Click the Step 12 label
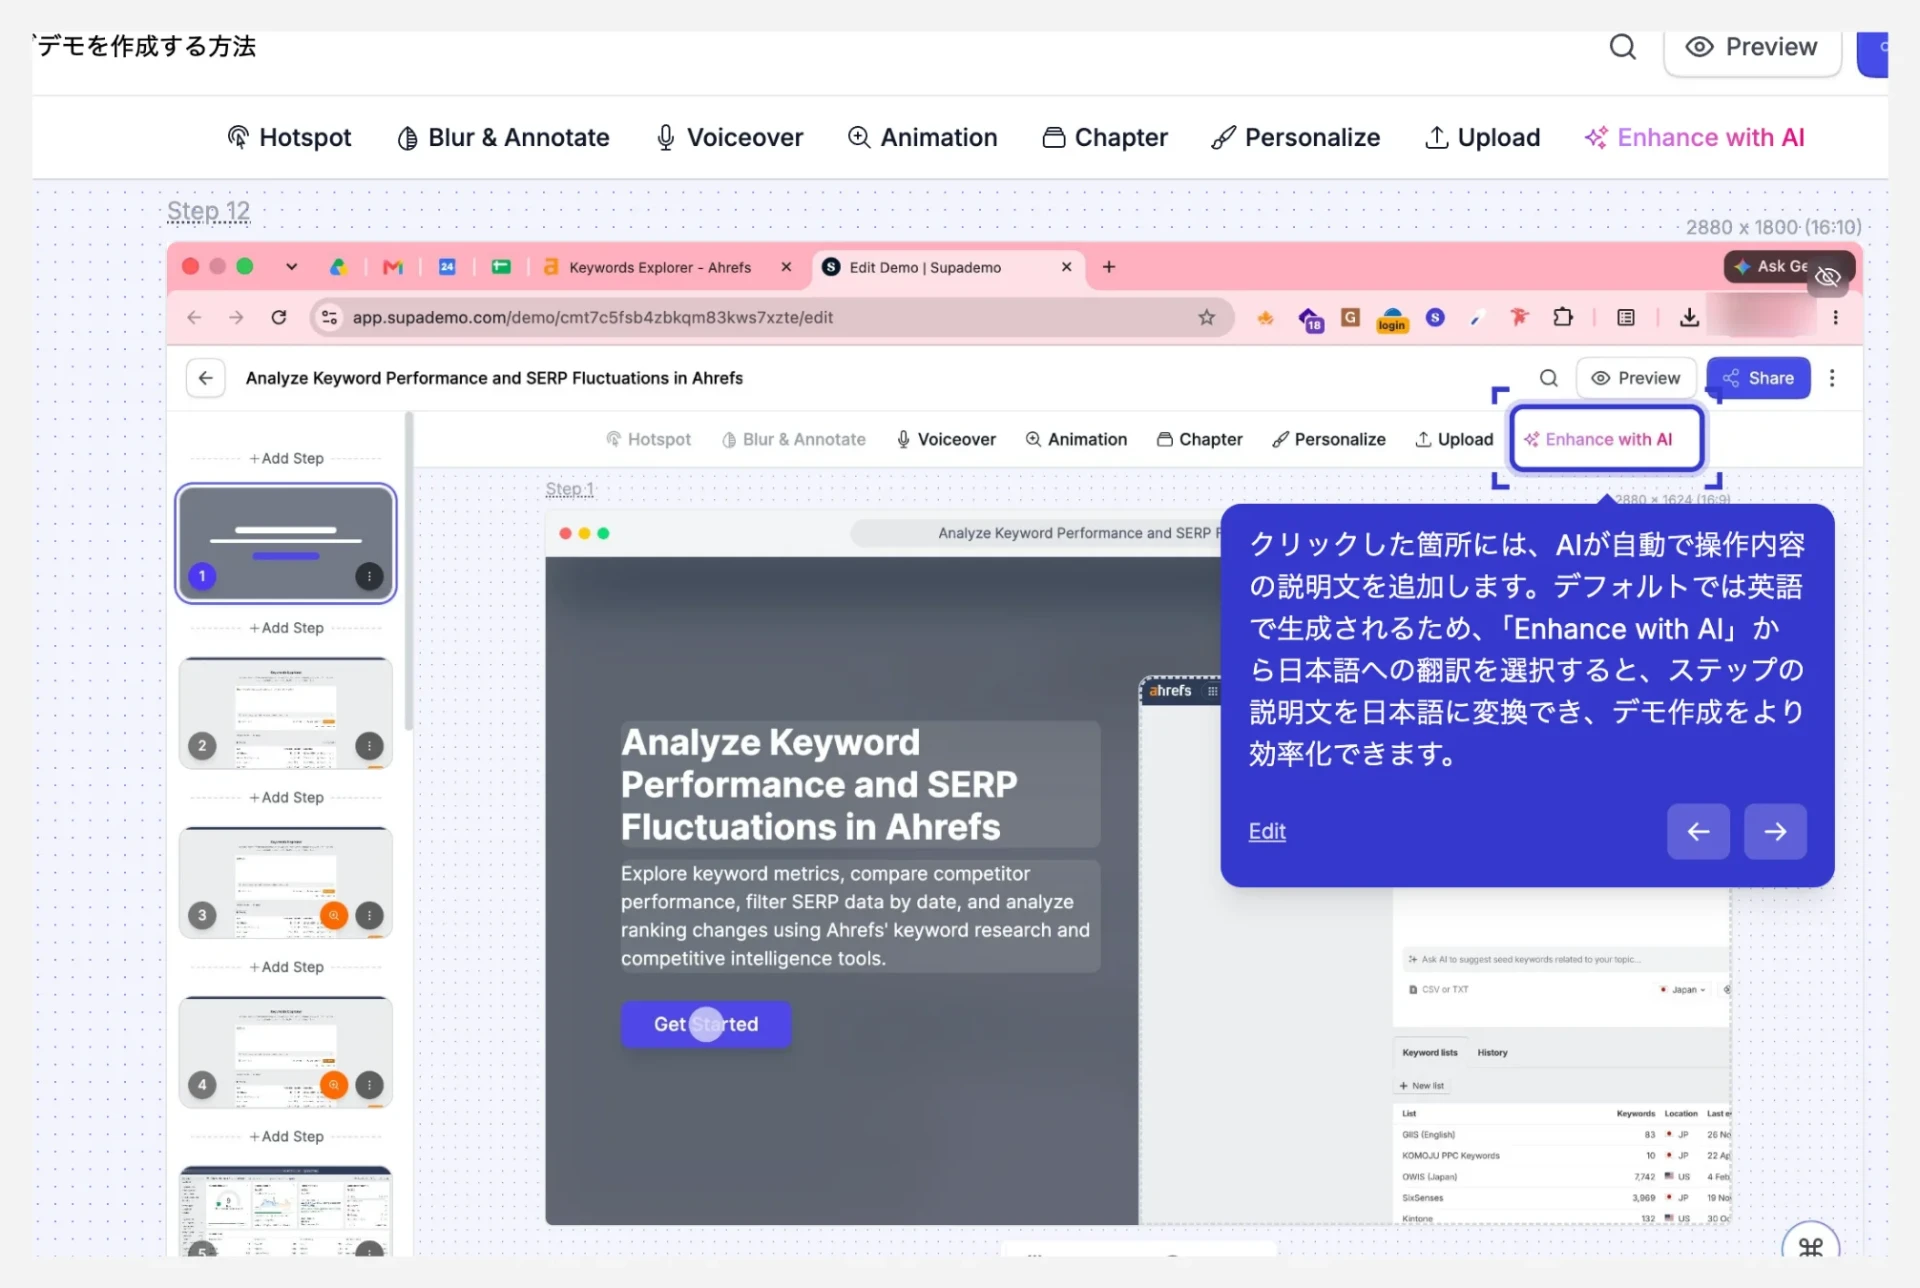1920x1288 pixels. tap(208, 211)
